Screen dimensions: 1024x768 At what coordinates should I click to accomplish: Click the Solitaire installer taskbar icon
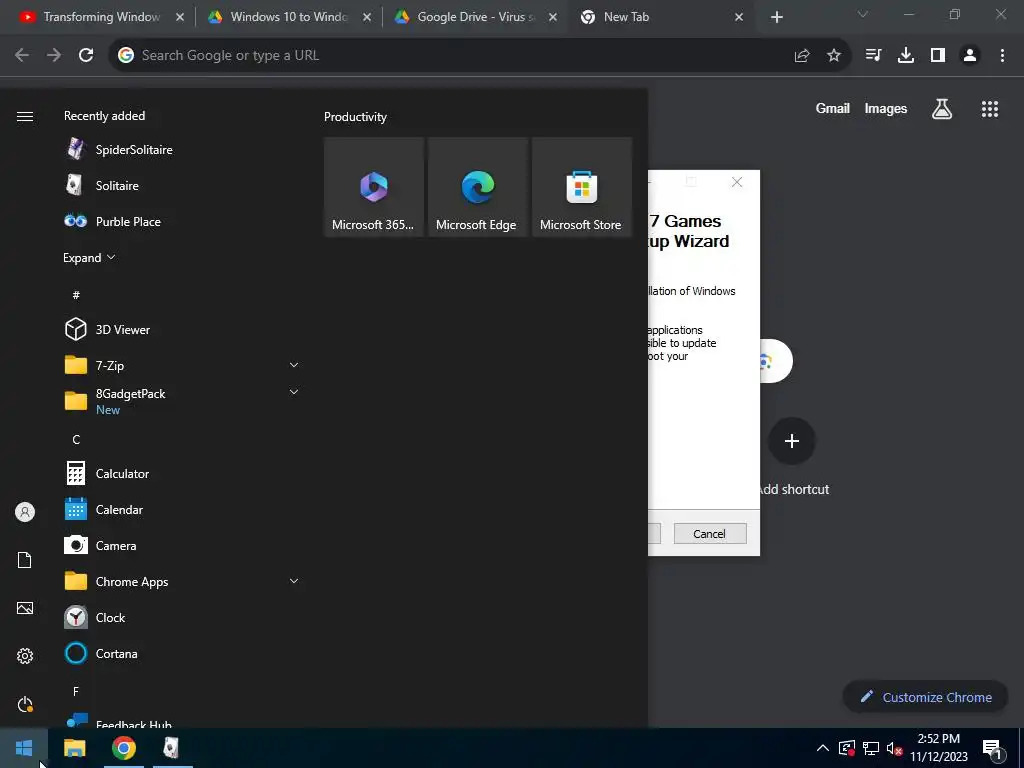point(172,748)
